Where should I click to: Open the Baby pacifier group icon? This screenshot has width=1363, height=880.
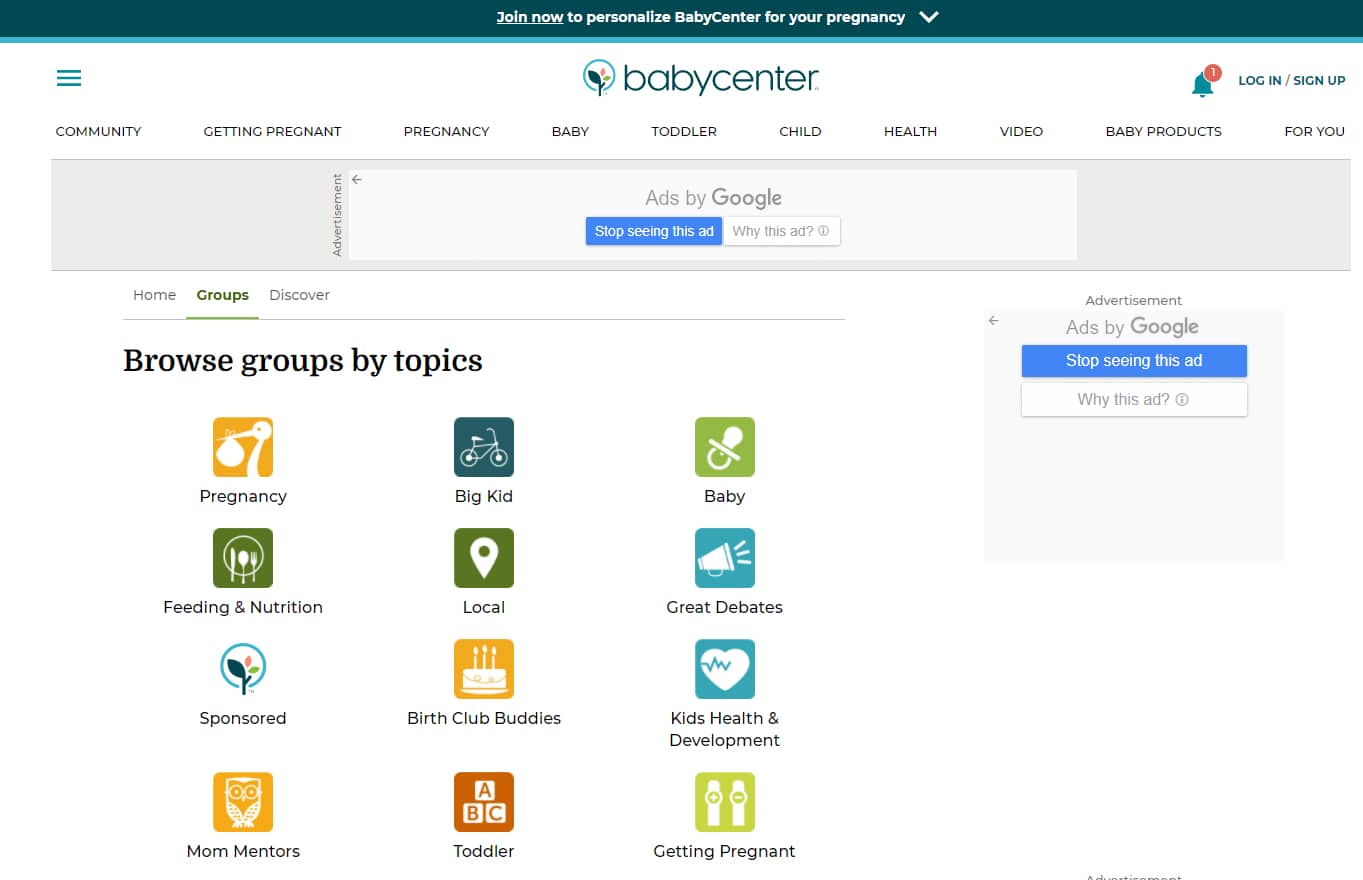coord(724,447)
